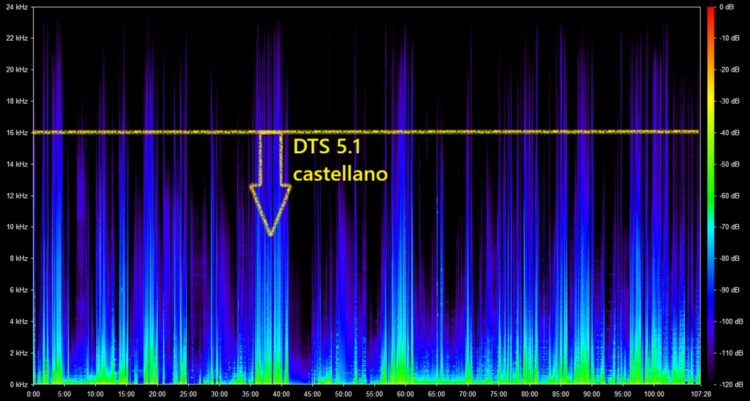Click the 0:00 time axis marker
Screen dimensions: 750x401
pyautogui.click(x=34, y=394)
